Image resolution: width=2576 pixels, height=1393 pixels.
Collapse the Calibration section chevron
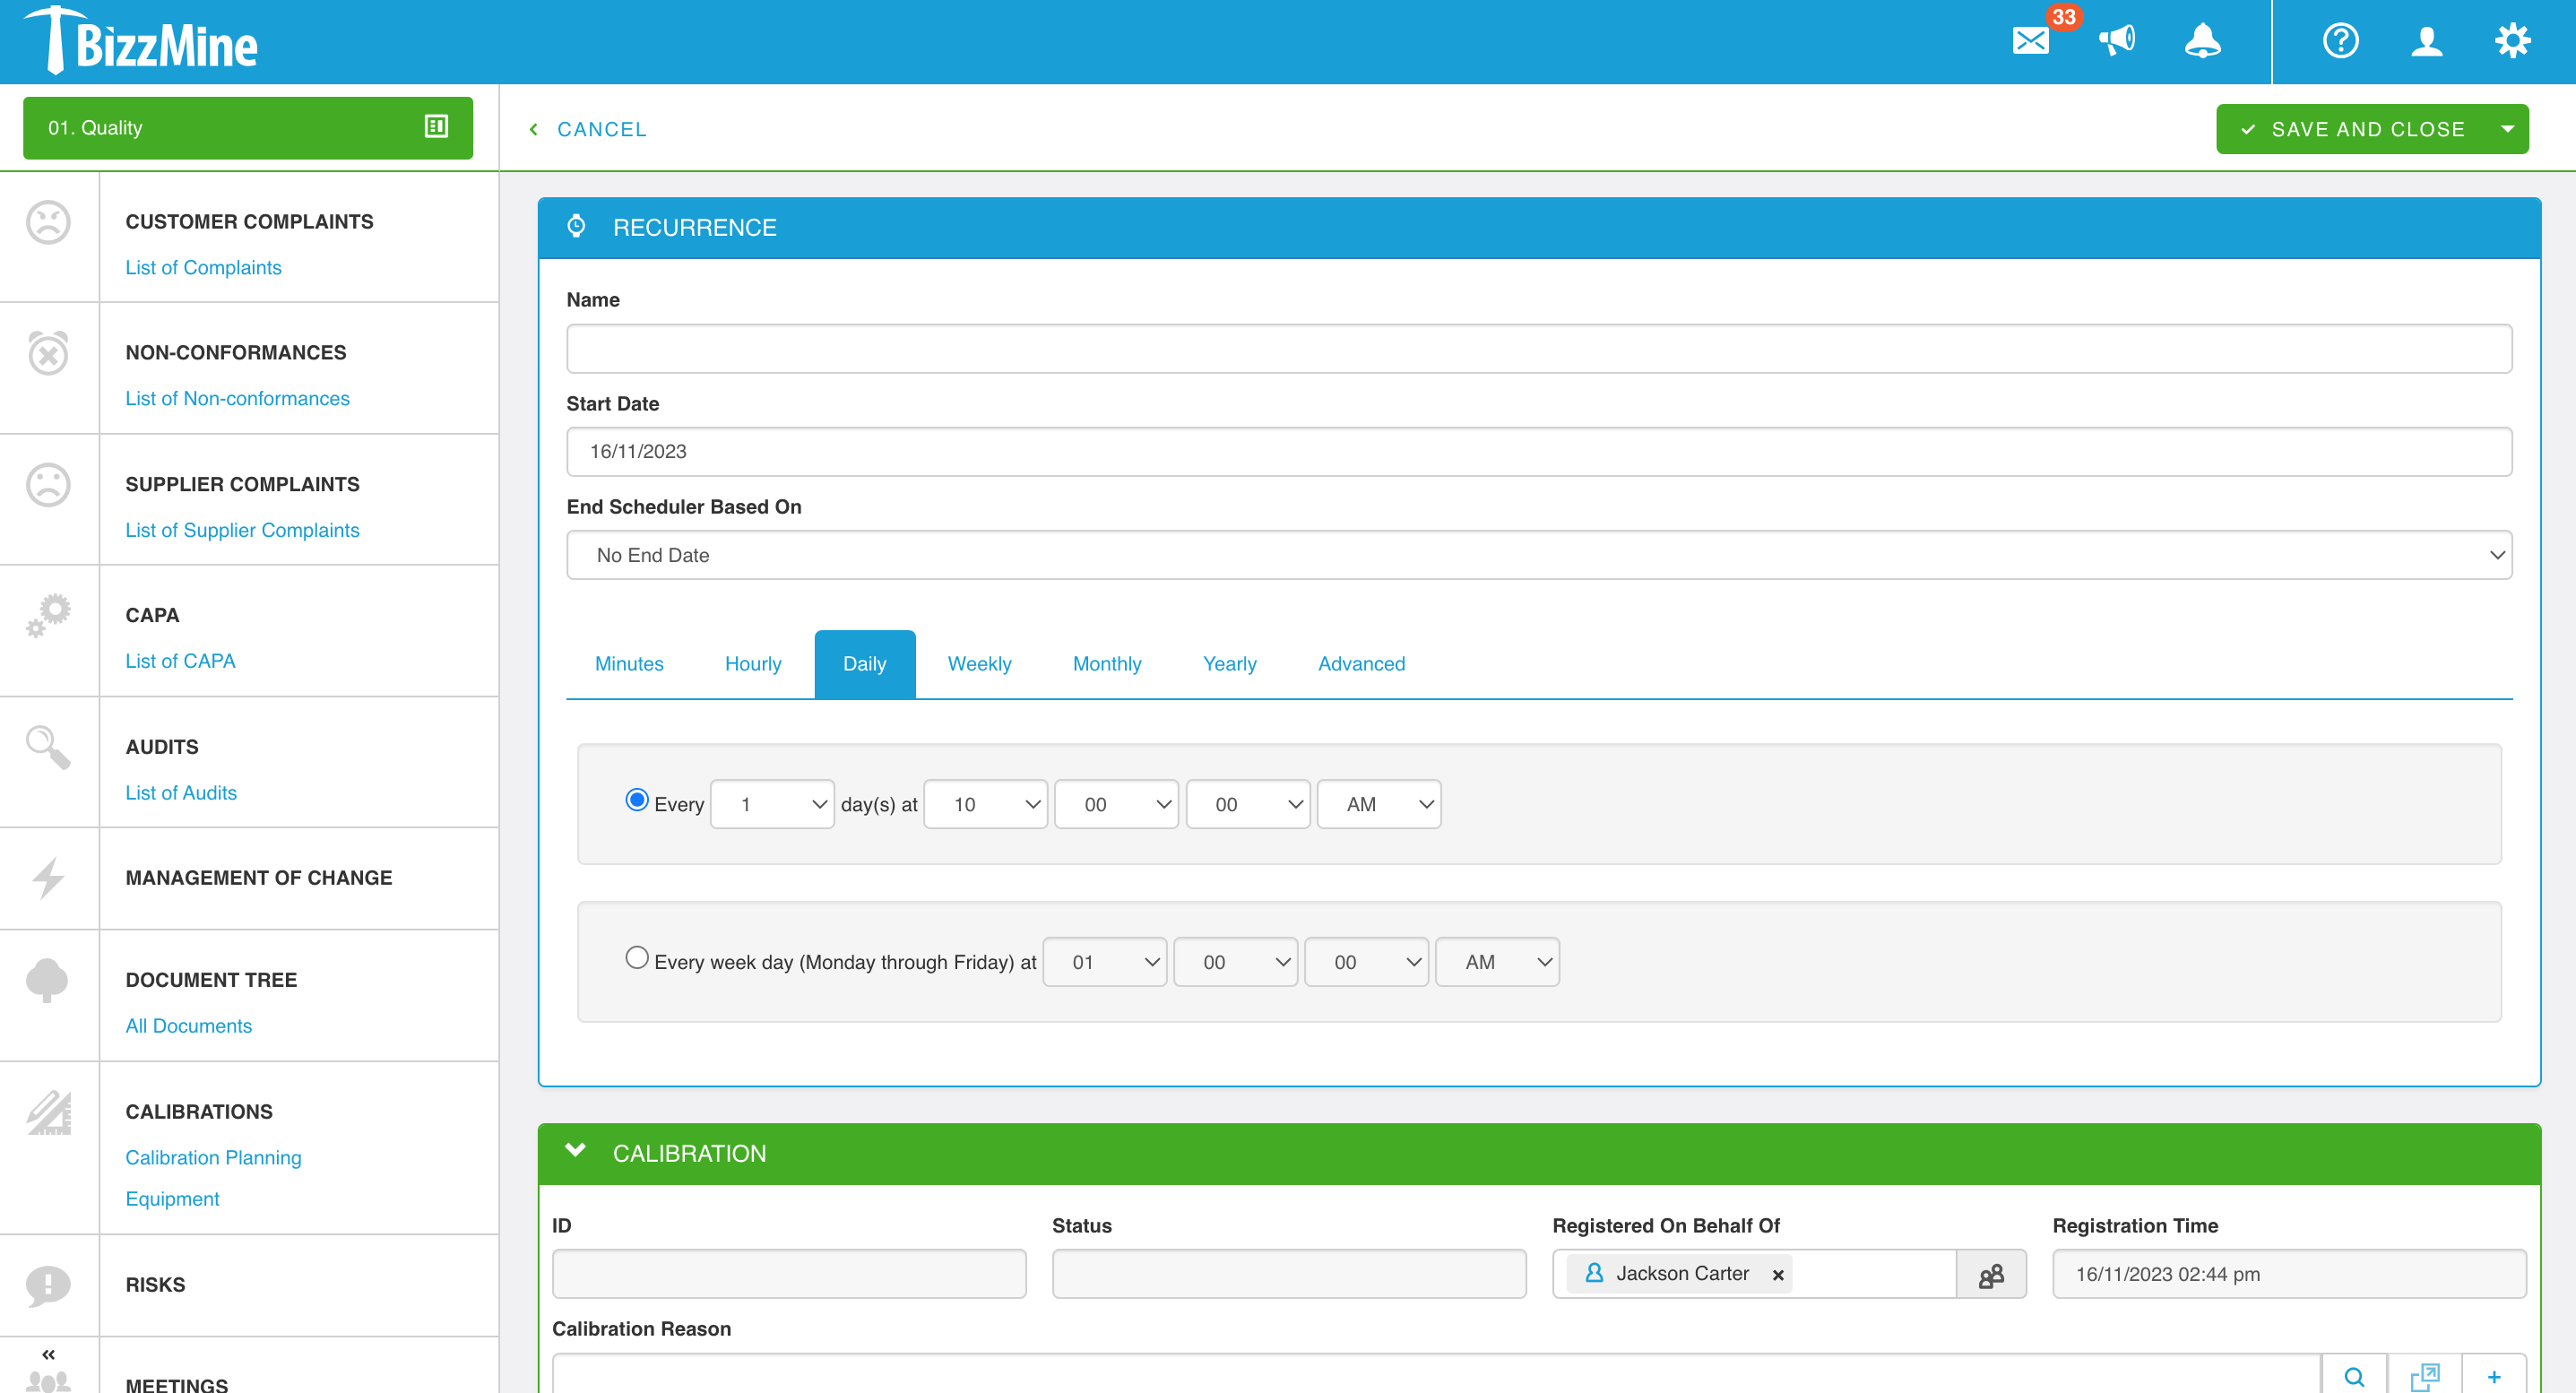click(x=575, y=1151)
